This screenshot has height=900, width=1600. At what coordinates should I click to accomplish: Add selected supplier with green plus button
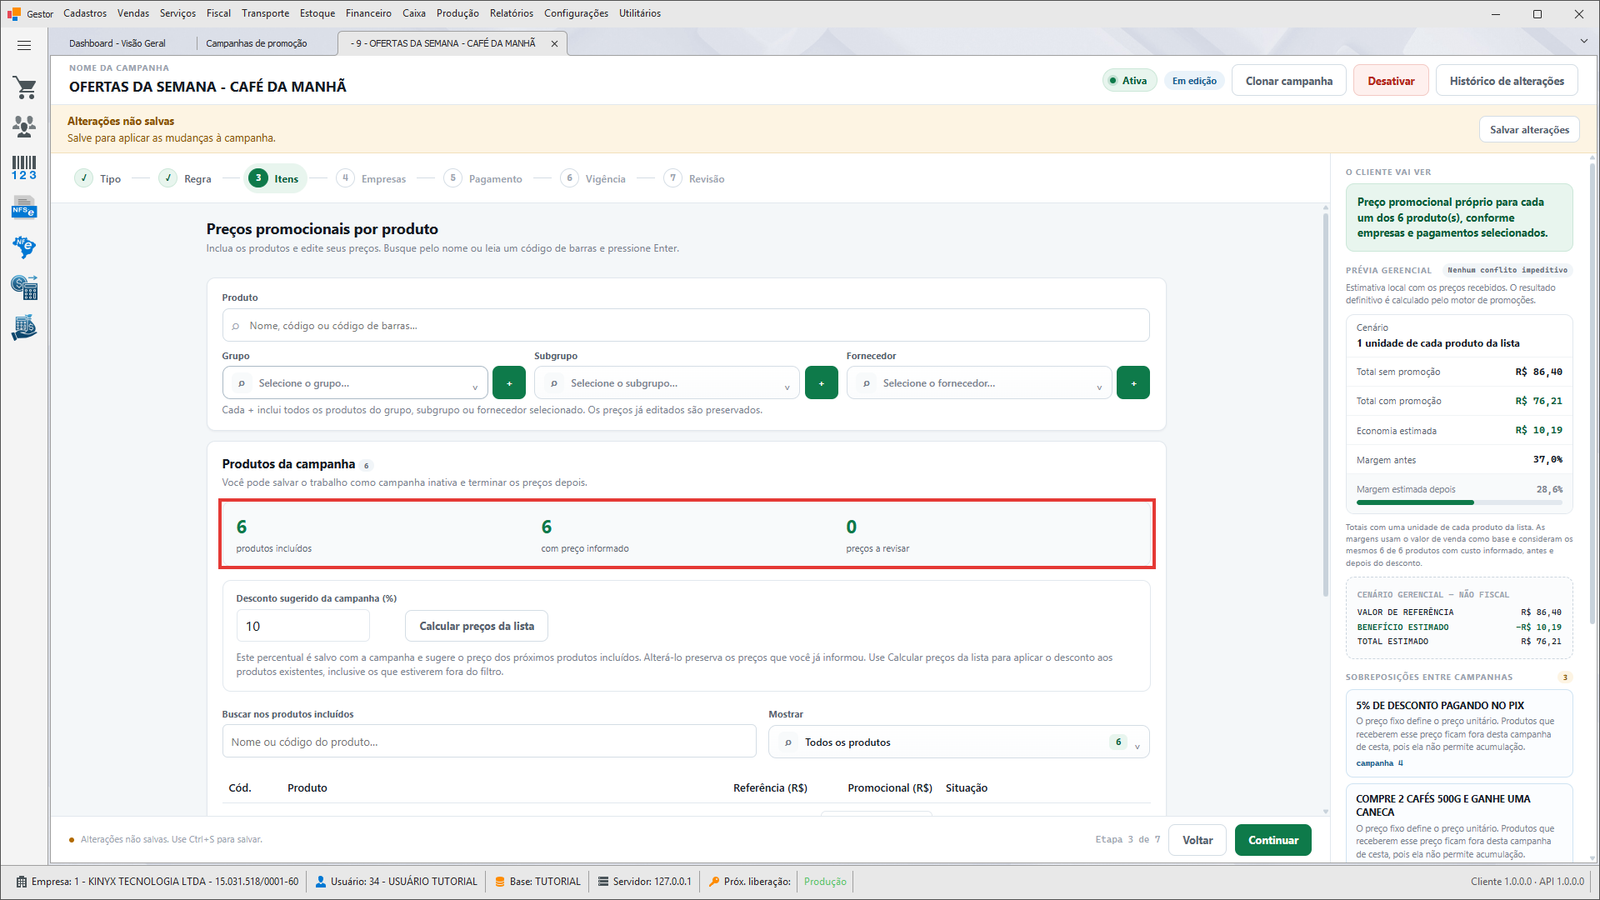click(1133, 383)
